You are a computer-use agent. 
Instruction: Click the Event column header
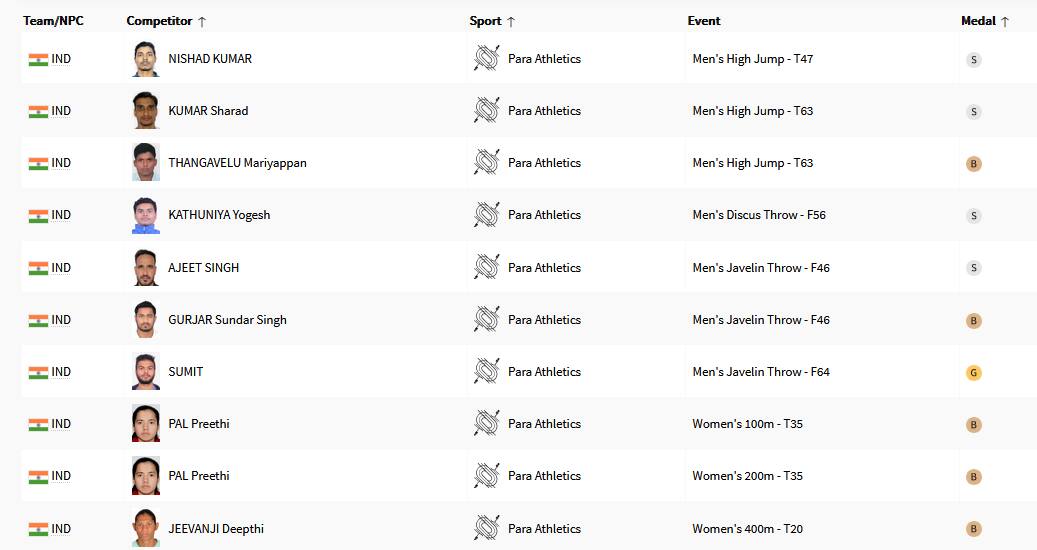[704, 21]
